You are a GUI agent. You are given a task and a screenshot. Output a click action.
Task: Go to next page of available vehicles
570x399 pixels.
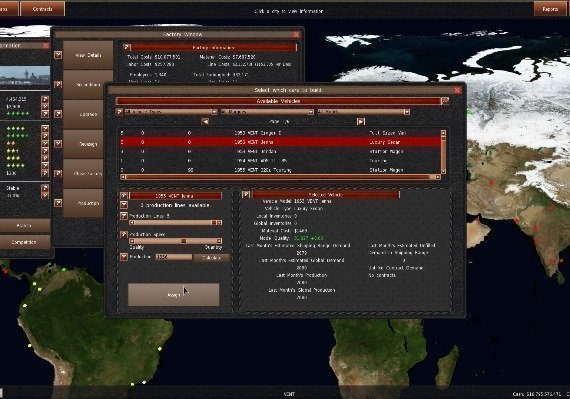point(361,121)
